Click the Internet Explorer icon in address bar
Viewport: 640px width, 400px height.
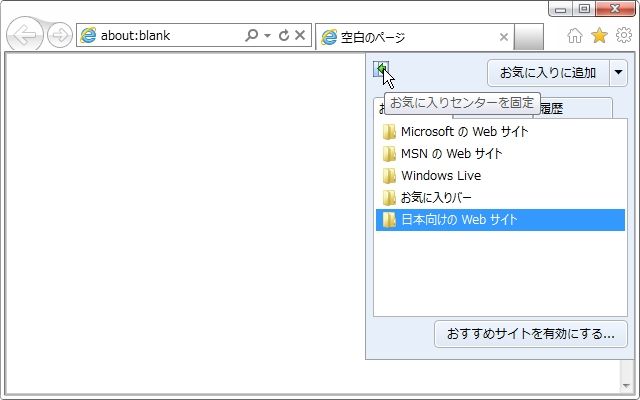88,36
